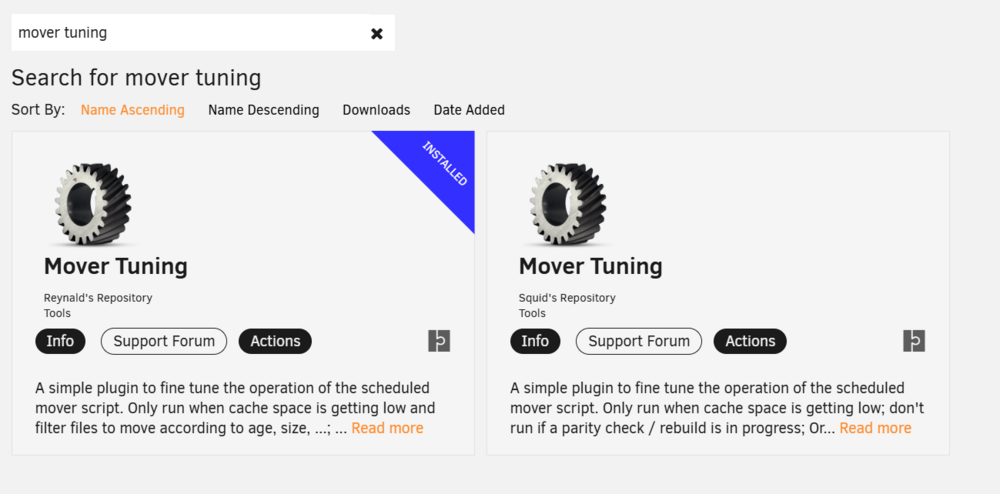
Task: Click the gear image of Squid's Mover Tuning
Action: (x=568, y=204)
